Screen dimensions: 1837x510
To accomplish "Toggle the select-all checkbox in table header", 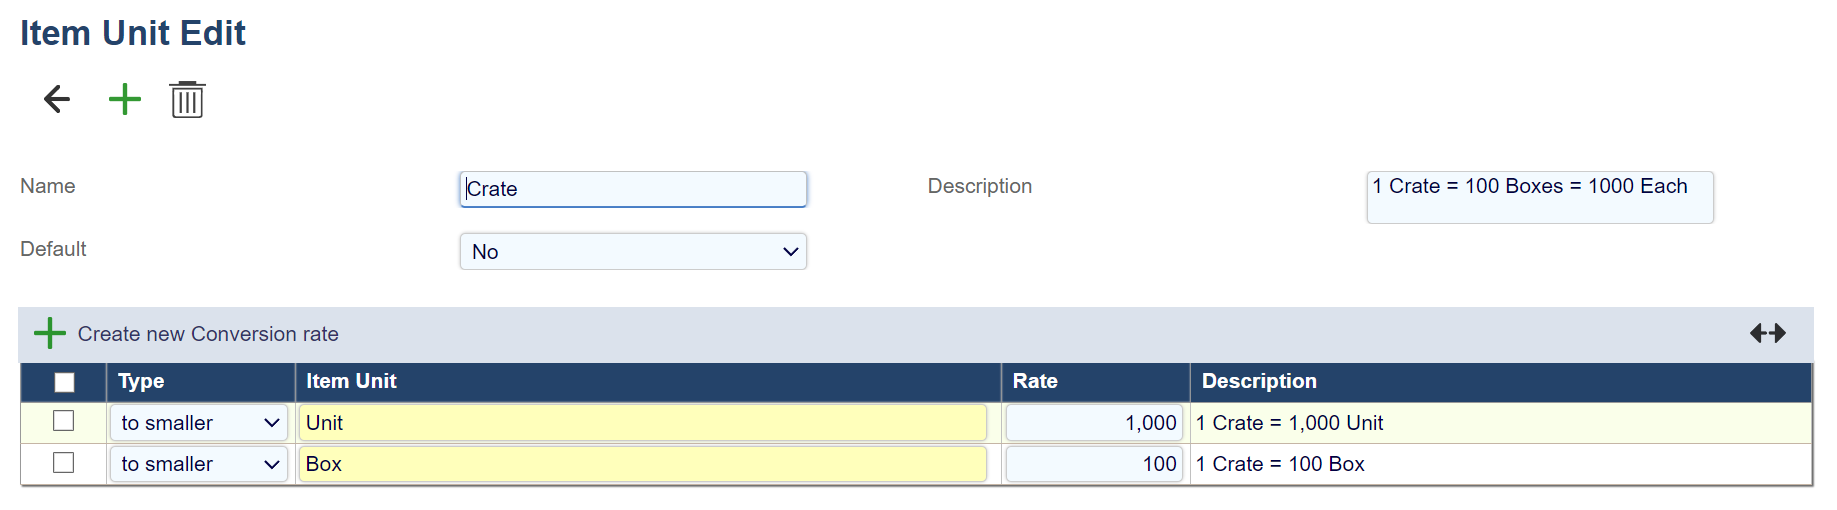I will pos(64,382).
